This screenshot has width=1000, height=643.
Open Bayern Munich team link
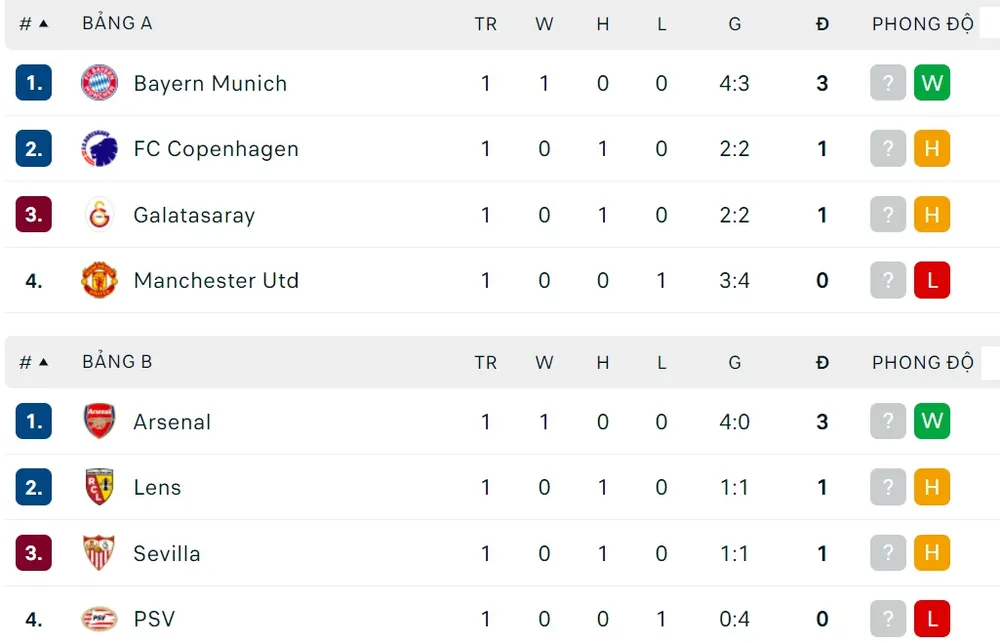210,83
